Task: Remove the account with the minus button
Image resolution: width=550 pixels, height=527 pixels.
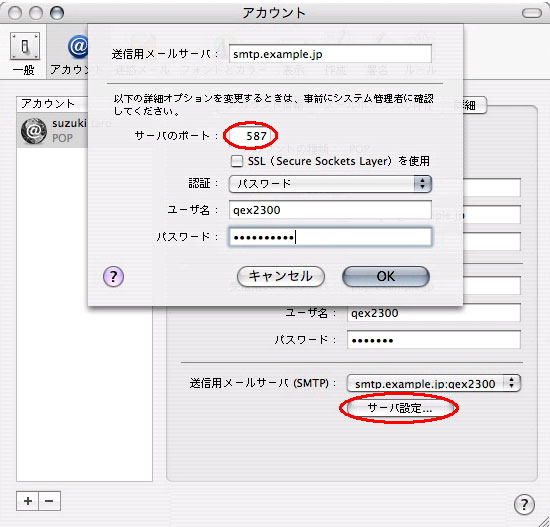Action: (49, 501)
